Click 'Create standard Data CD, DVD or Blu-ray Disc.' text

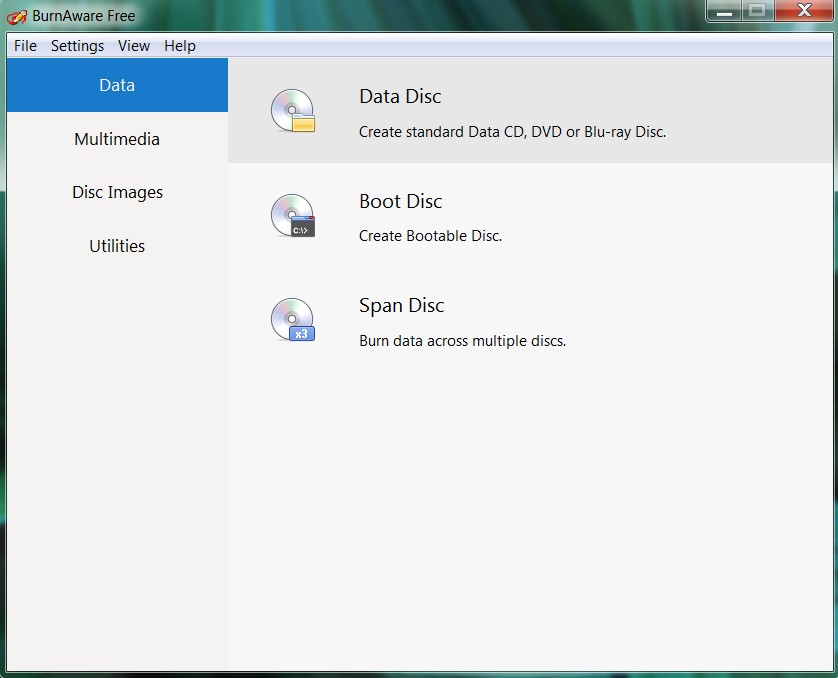513,132
